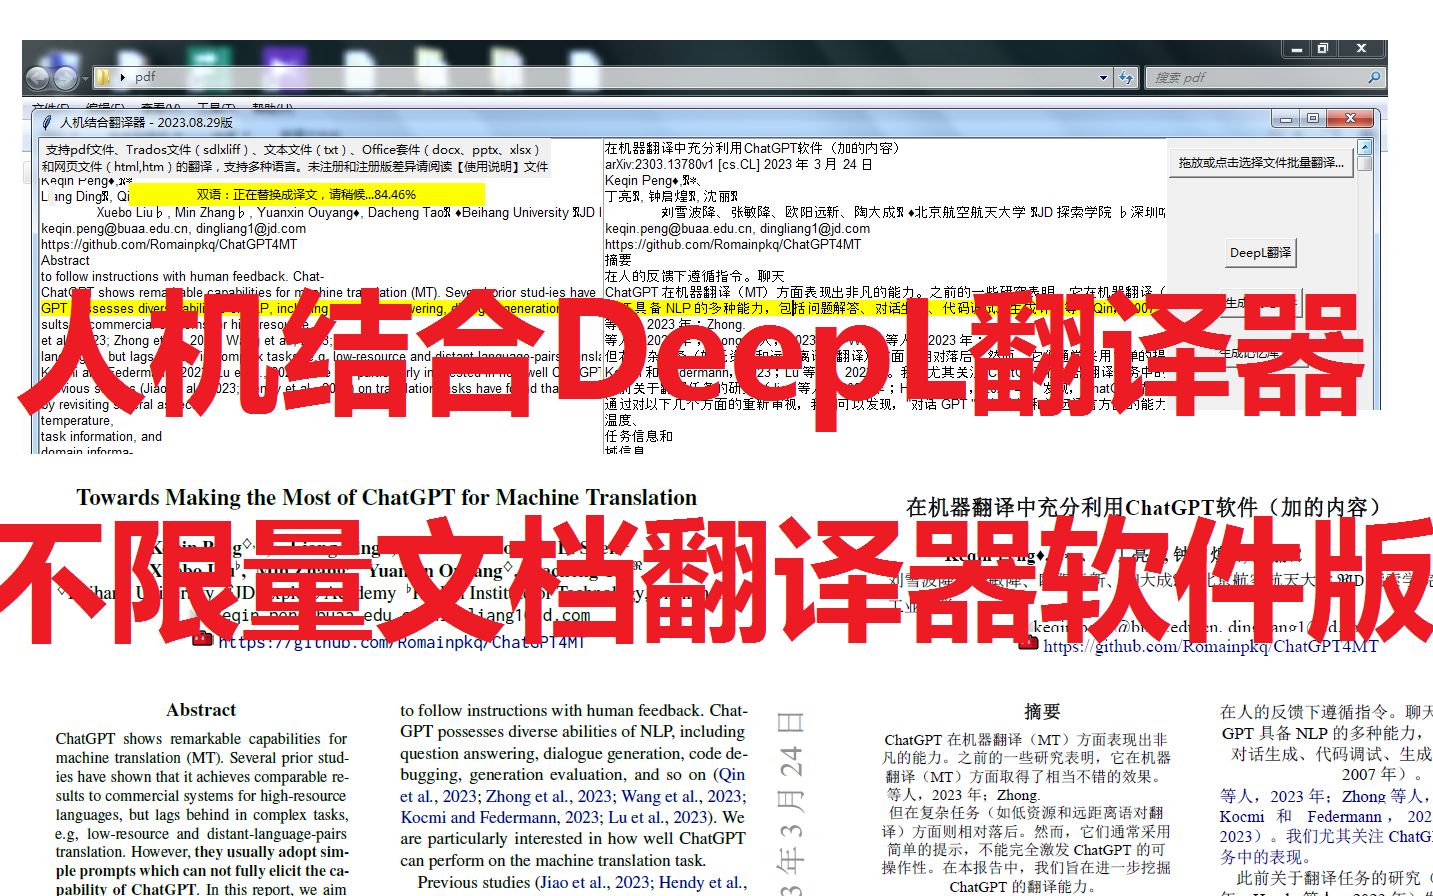Click 'Keqin Peng' line in translated pane
Viewport: 1433px width, 896px height.
[652, 180]
